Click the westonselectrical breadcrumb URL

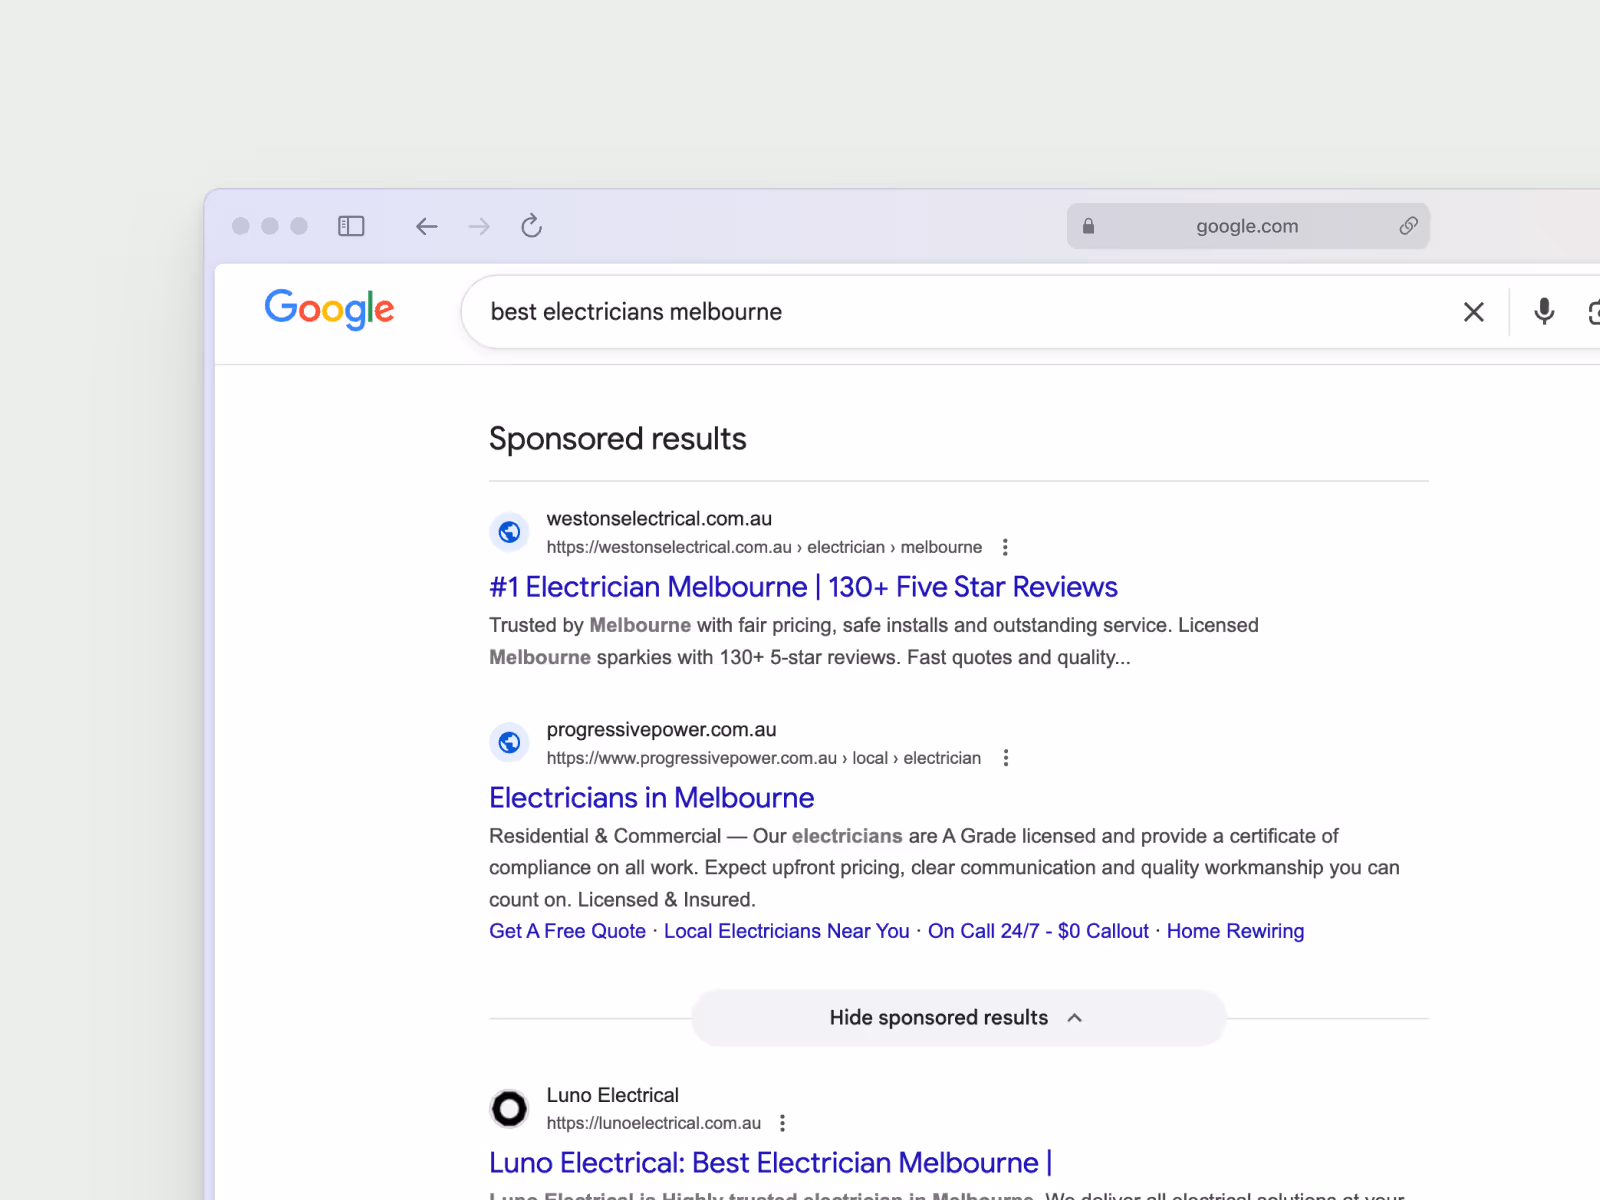[764, 547]
